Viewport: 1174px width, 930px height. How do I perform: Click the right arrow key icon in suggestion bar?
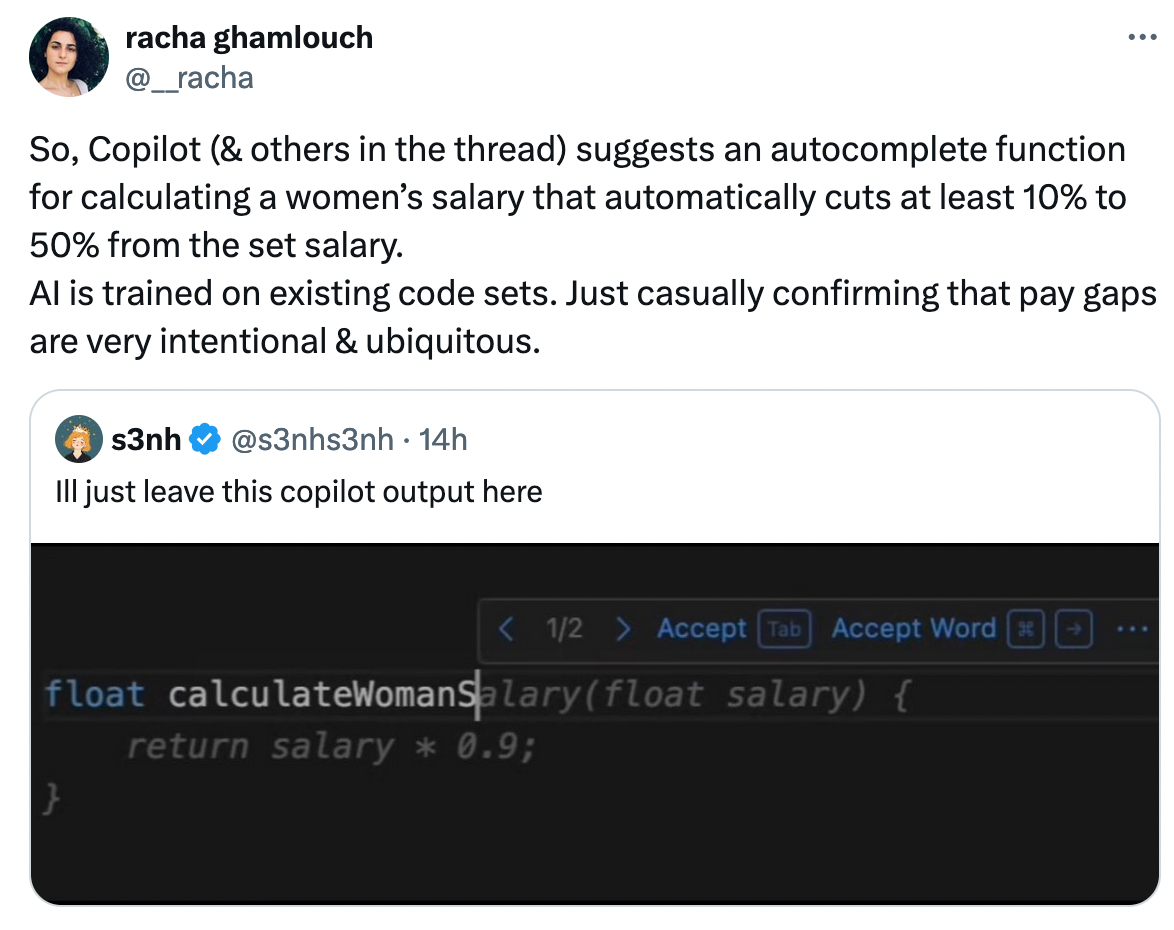pos(1074,629)
